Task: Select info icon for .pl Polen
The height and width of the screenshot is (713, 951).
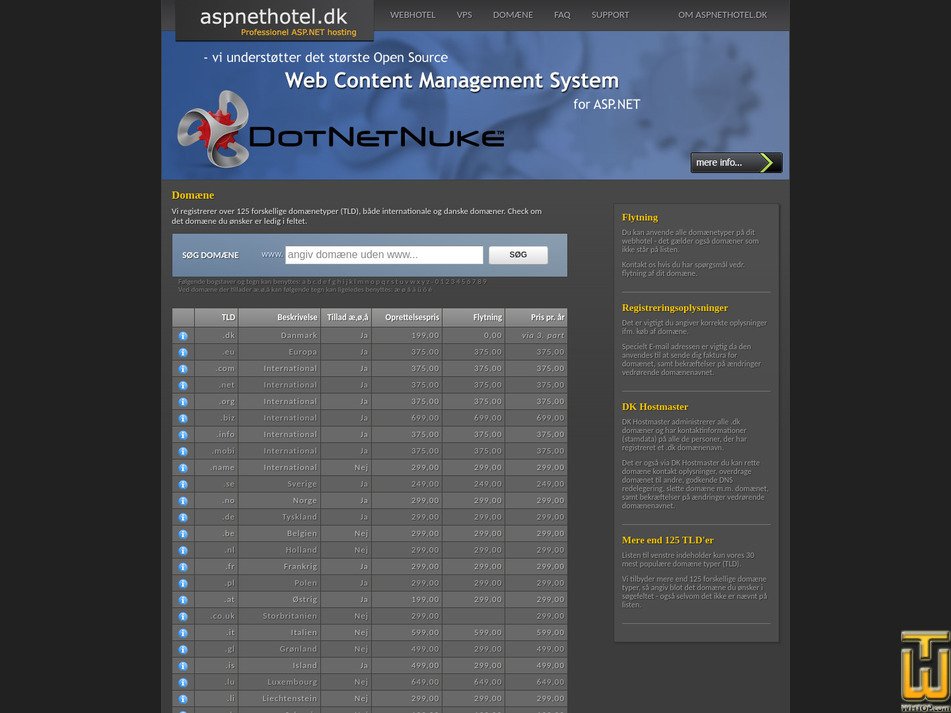Action: tap(183, 583)
